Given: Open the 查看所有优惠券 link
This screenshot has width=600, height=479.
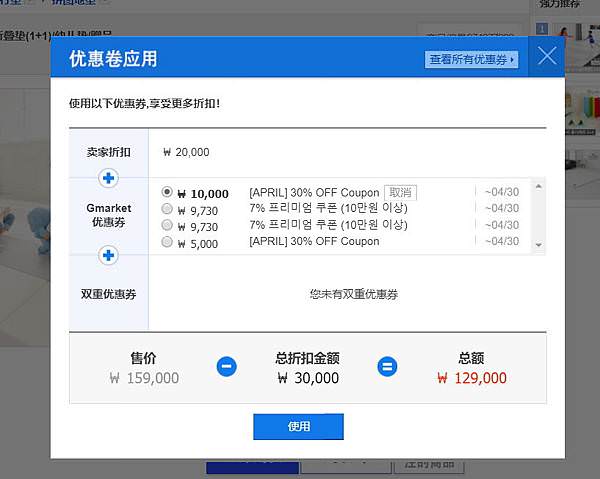Looking at the screenshot, I should (471, 60).
